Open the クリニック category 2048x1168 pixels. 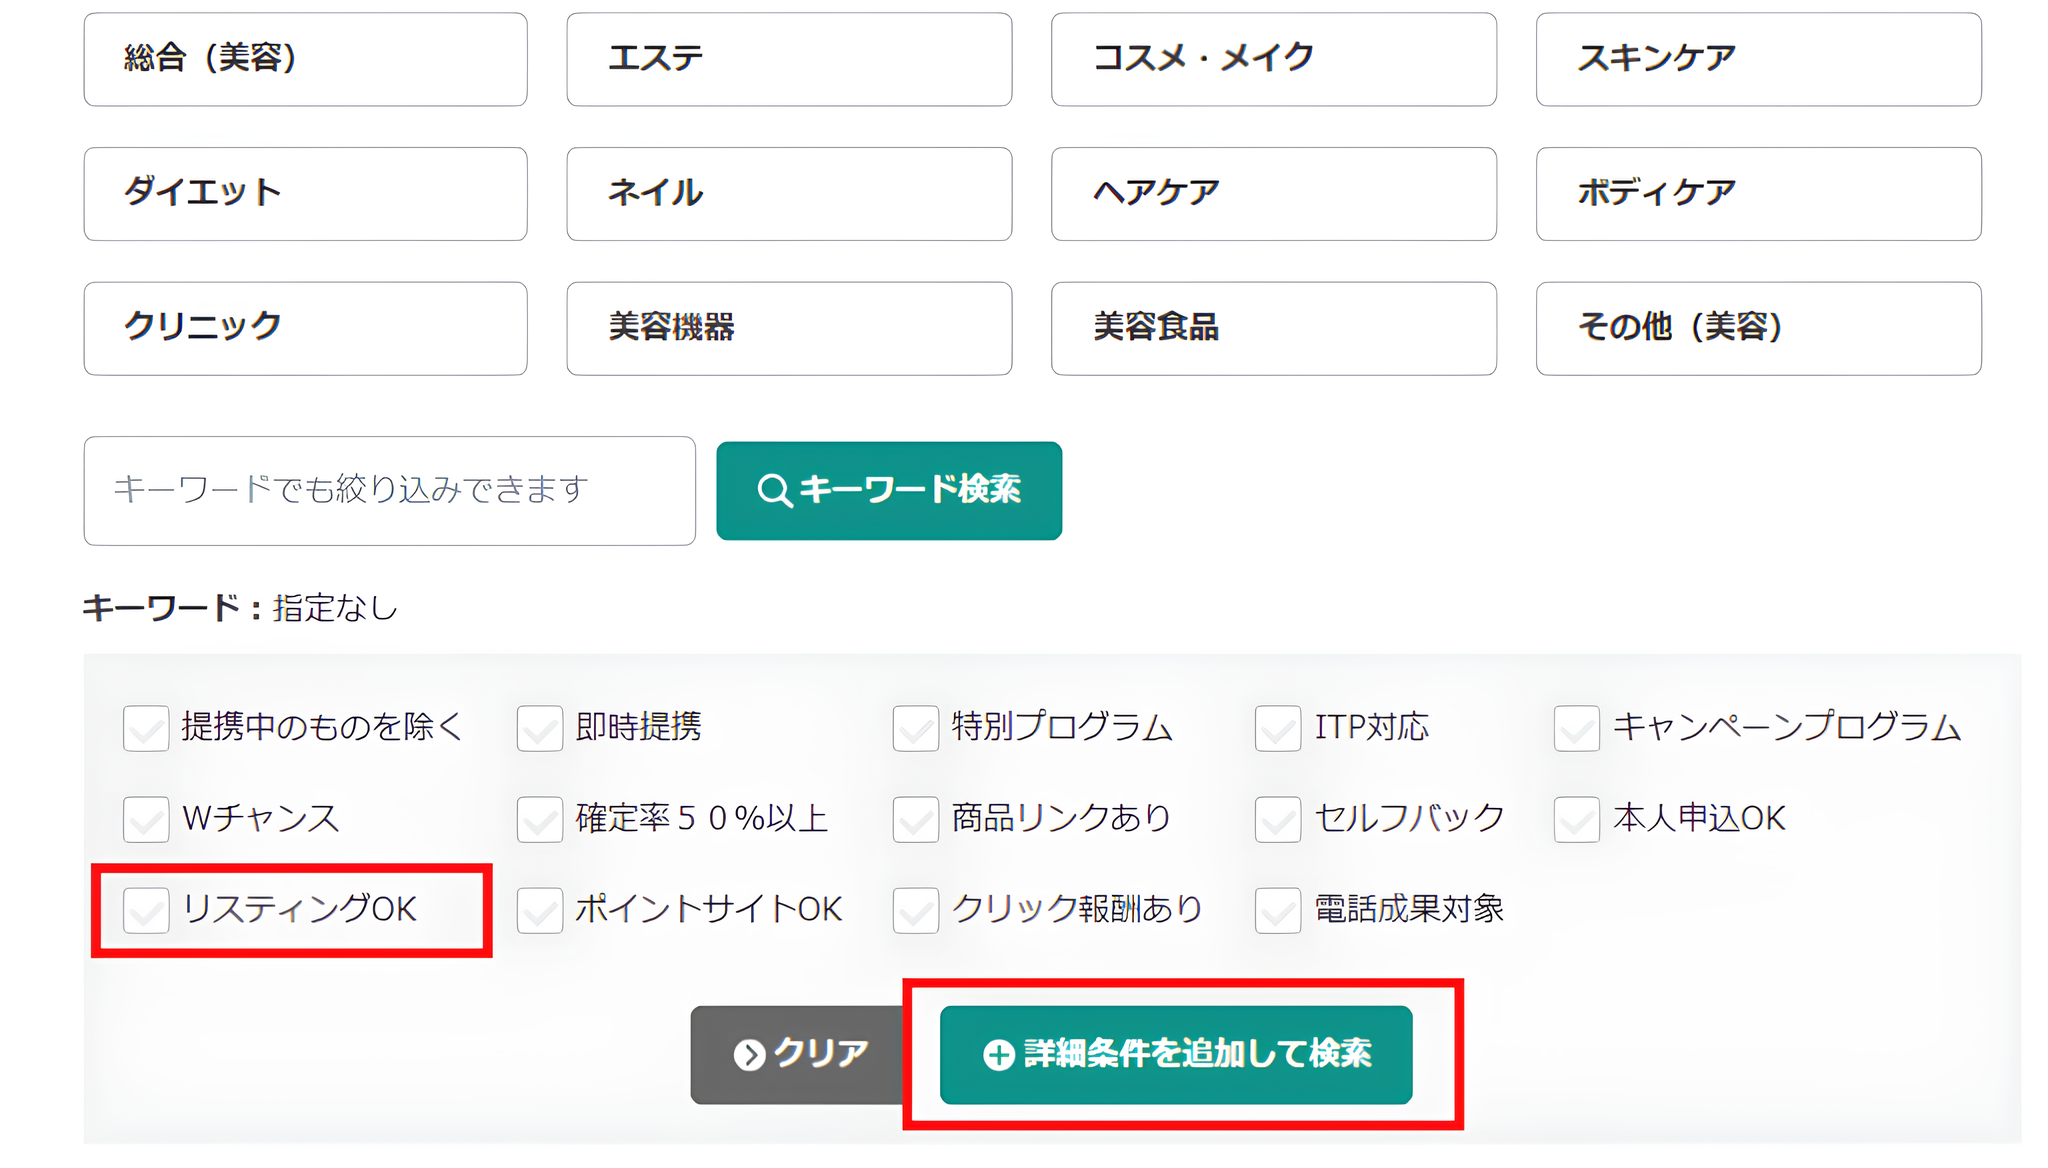point(305,328)
